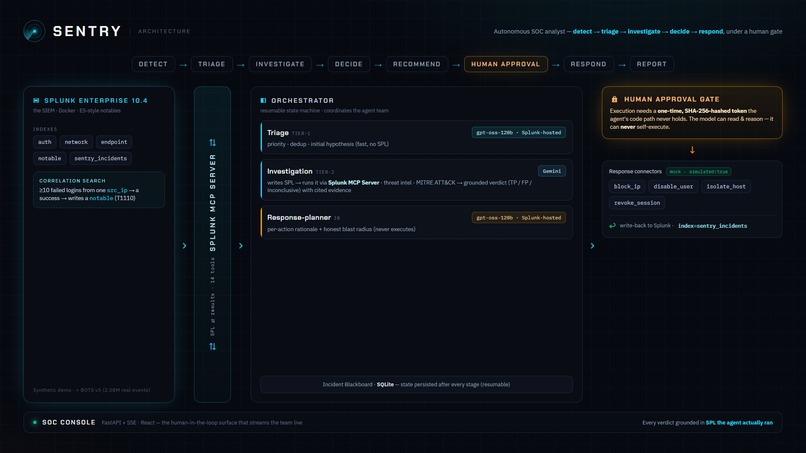Click the Incident Blackboard SQLite bar

[416, 385]
